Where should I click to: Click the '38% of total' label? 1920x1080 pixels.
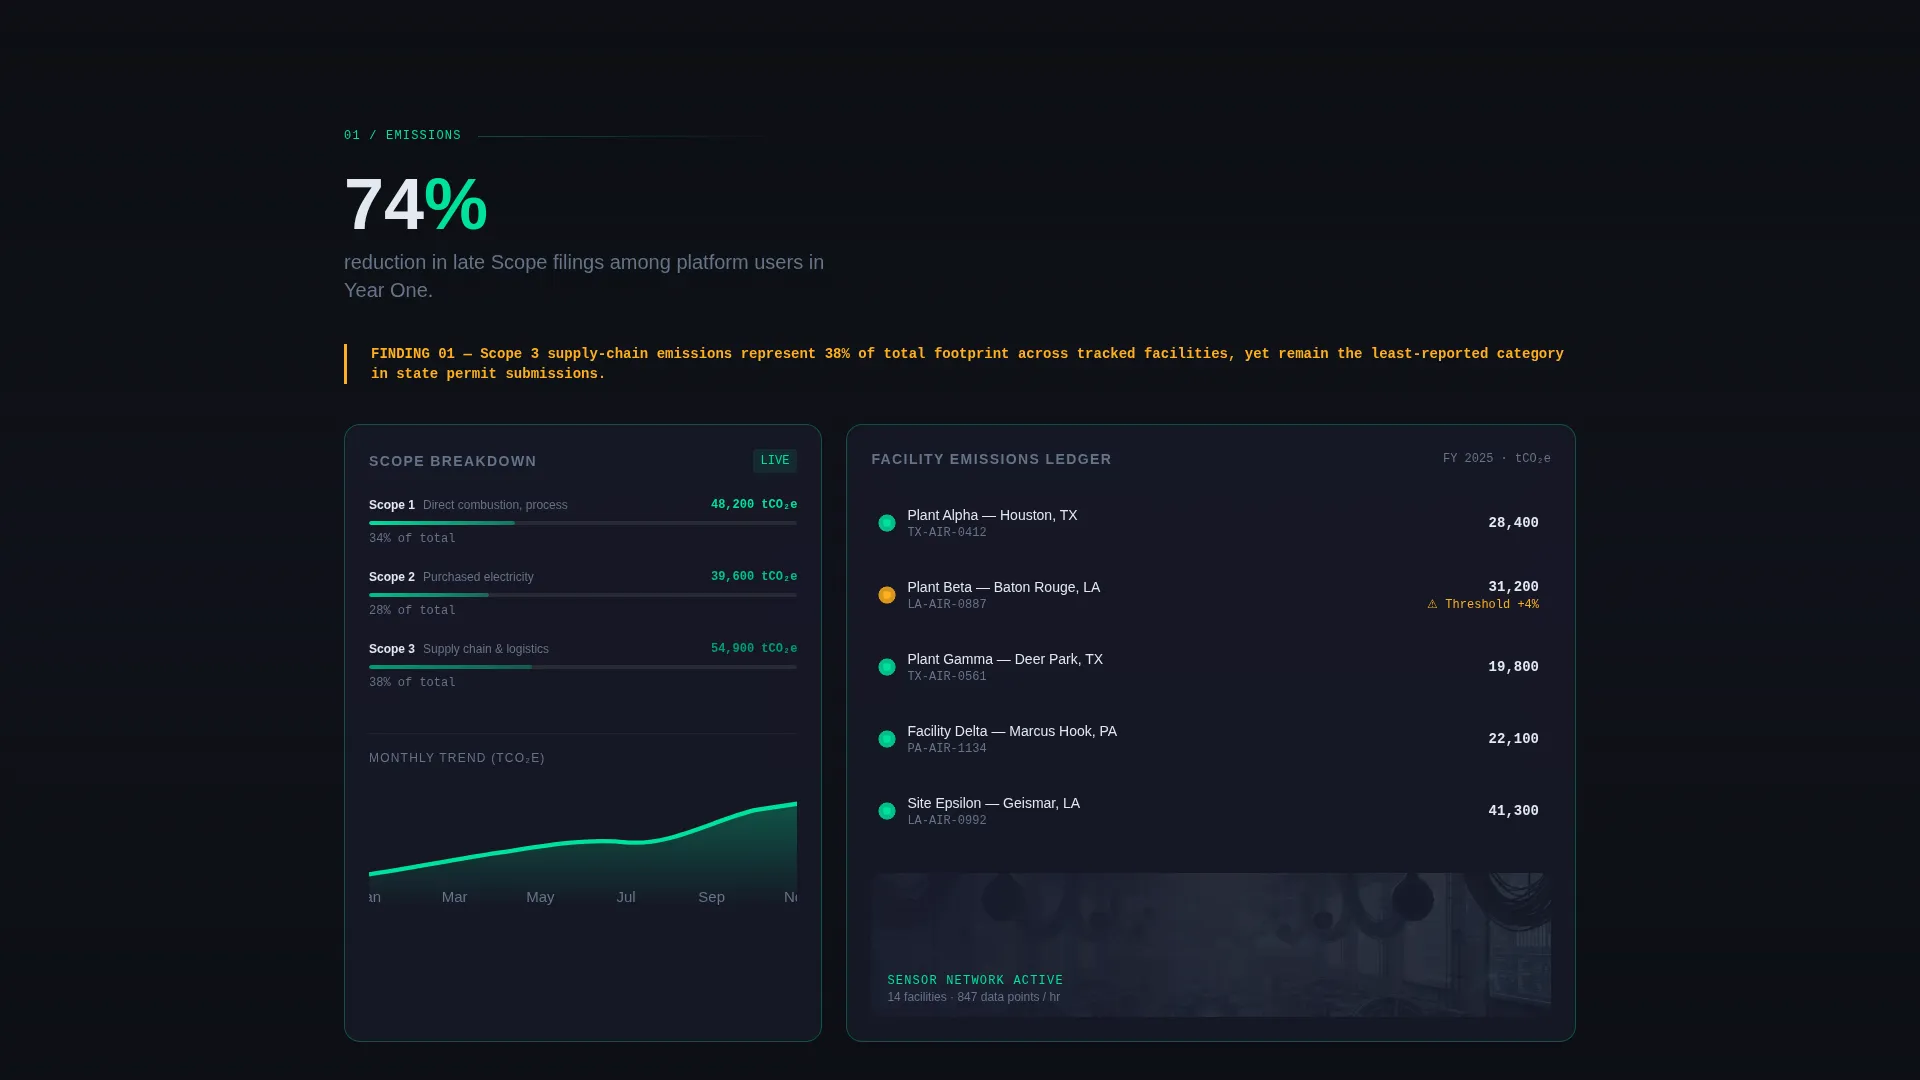[x=412, y=683]
